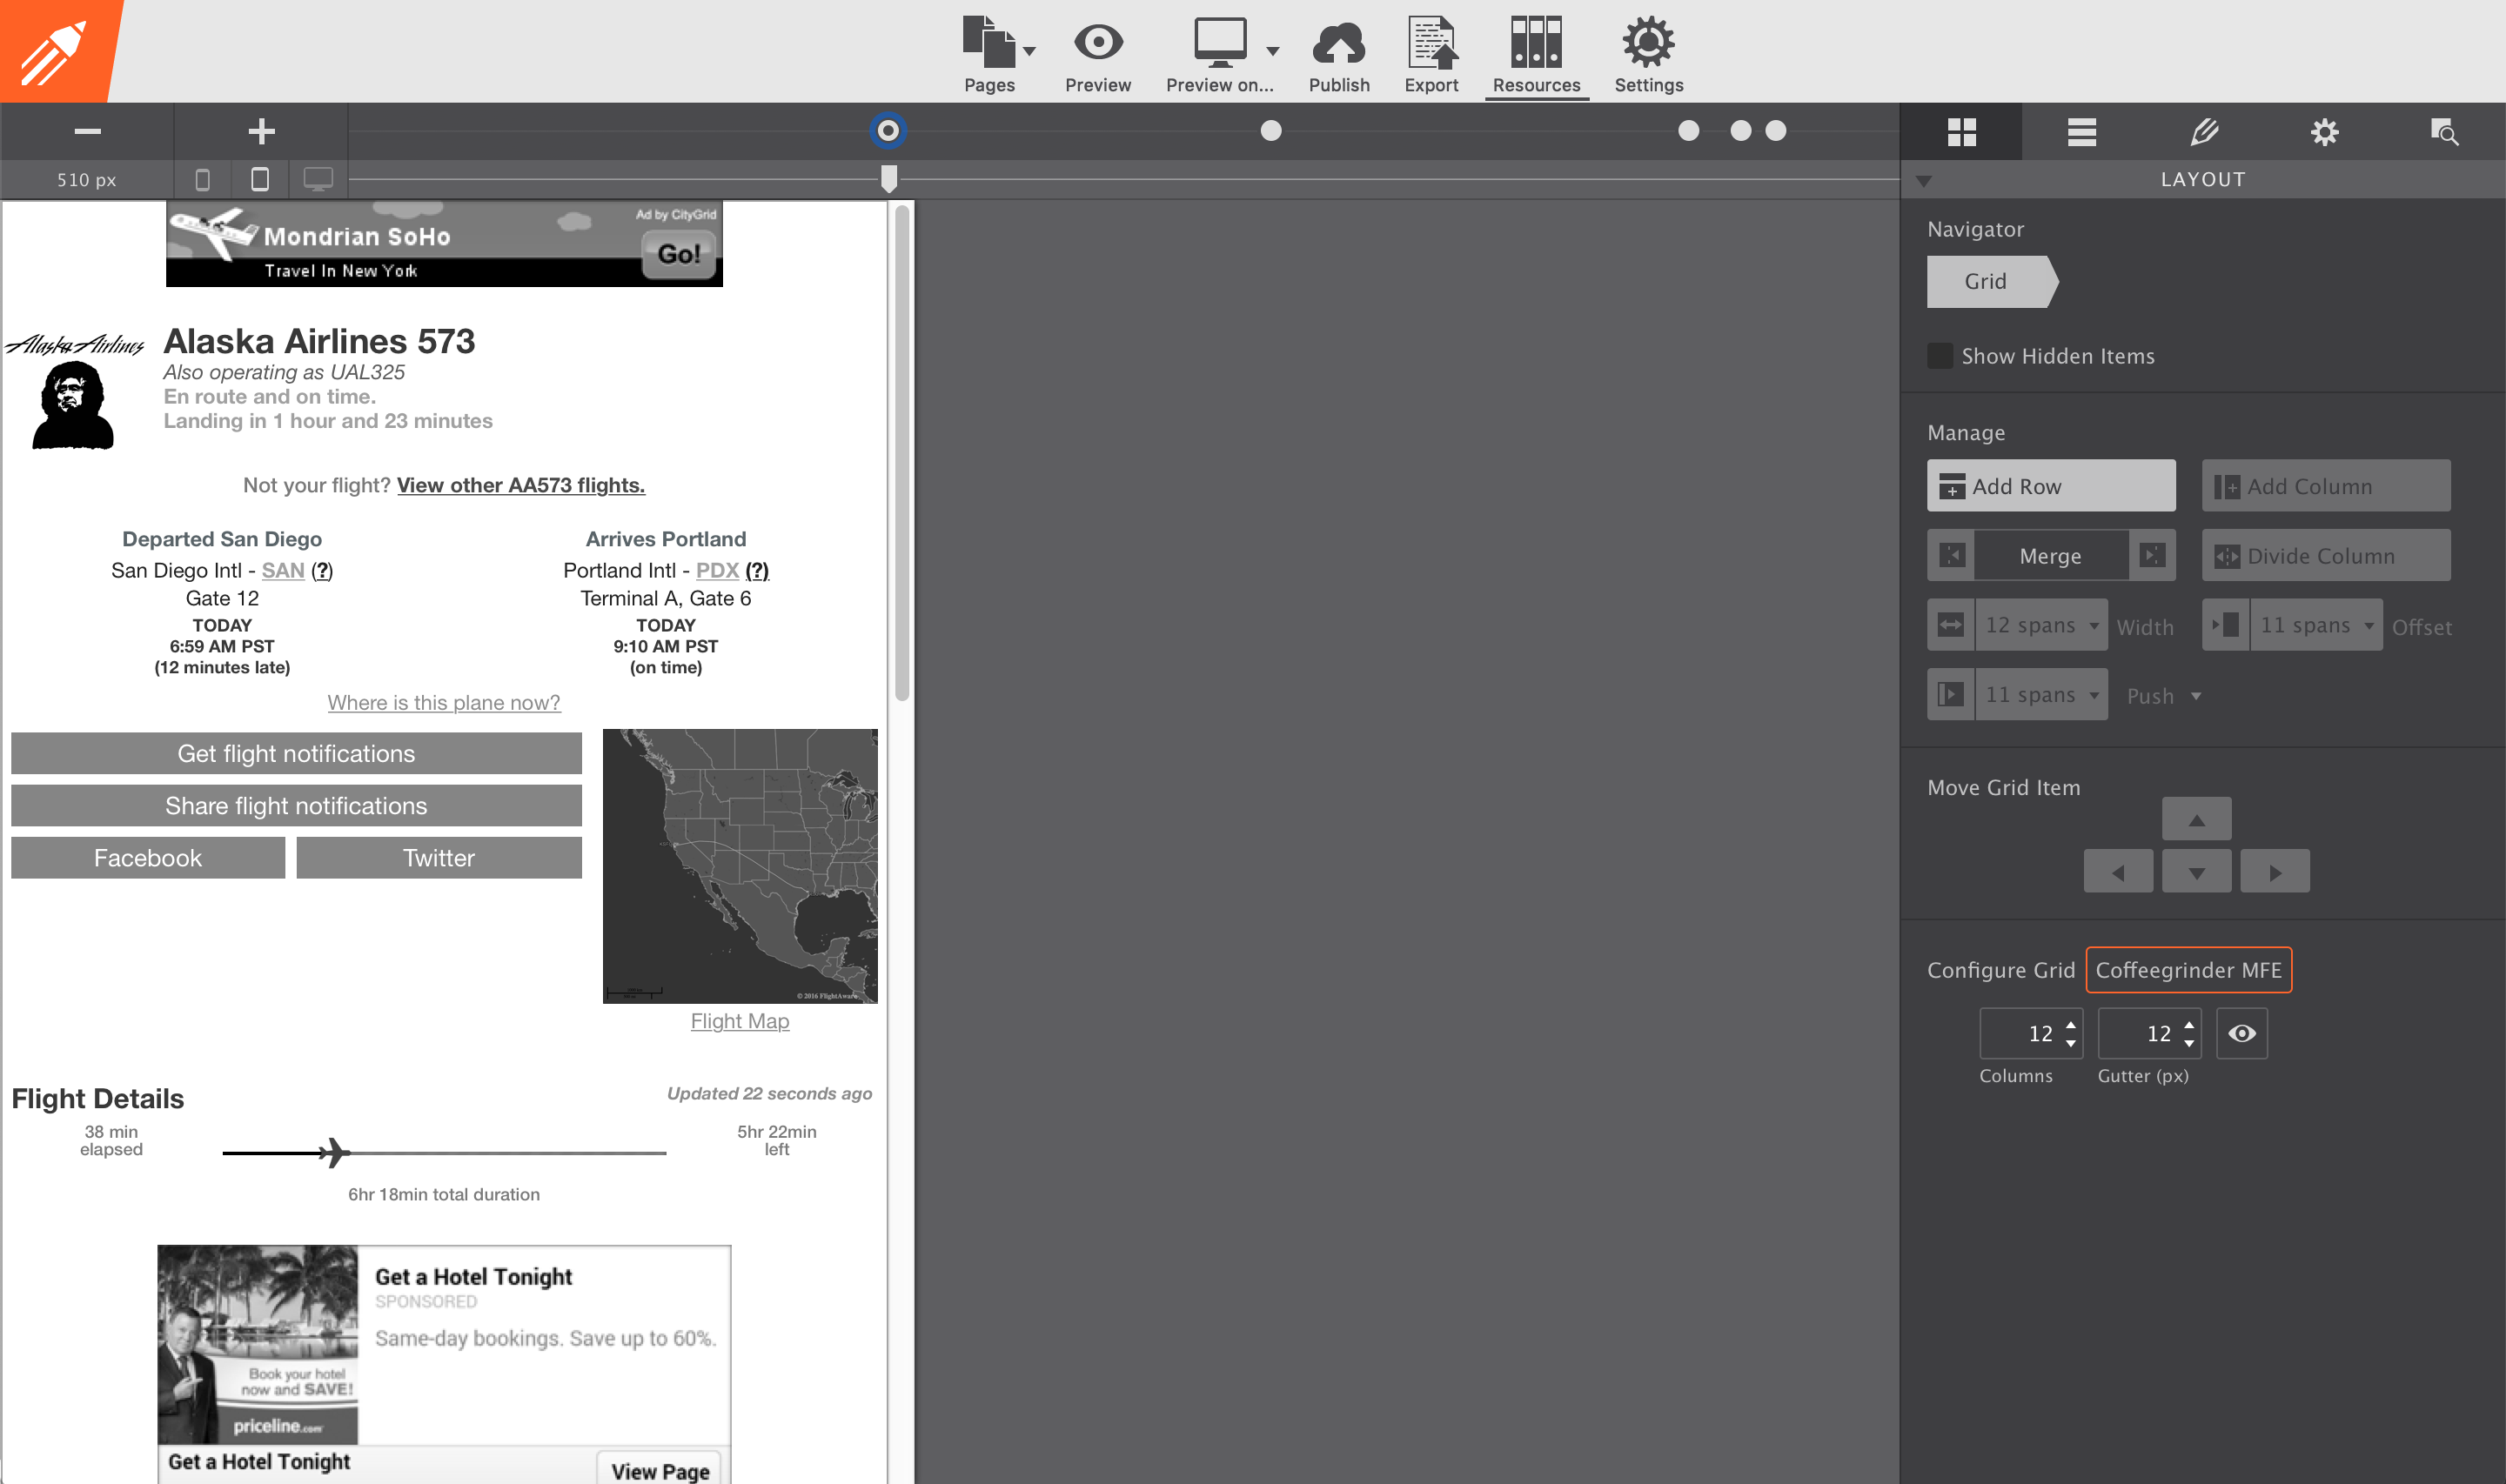Click the Export document icon
2506x1484 pixels.
1432,42
